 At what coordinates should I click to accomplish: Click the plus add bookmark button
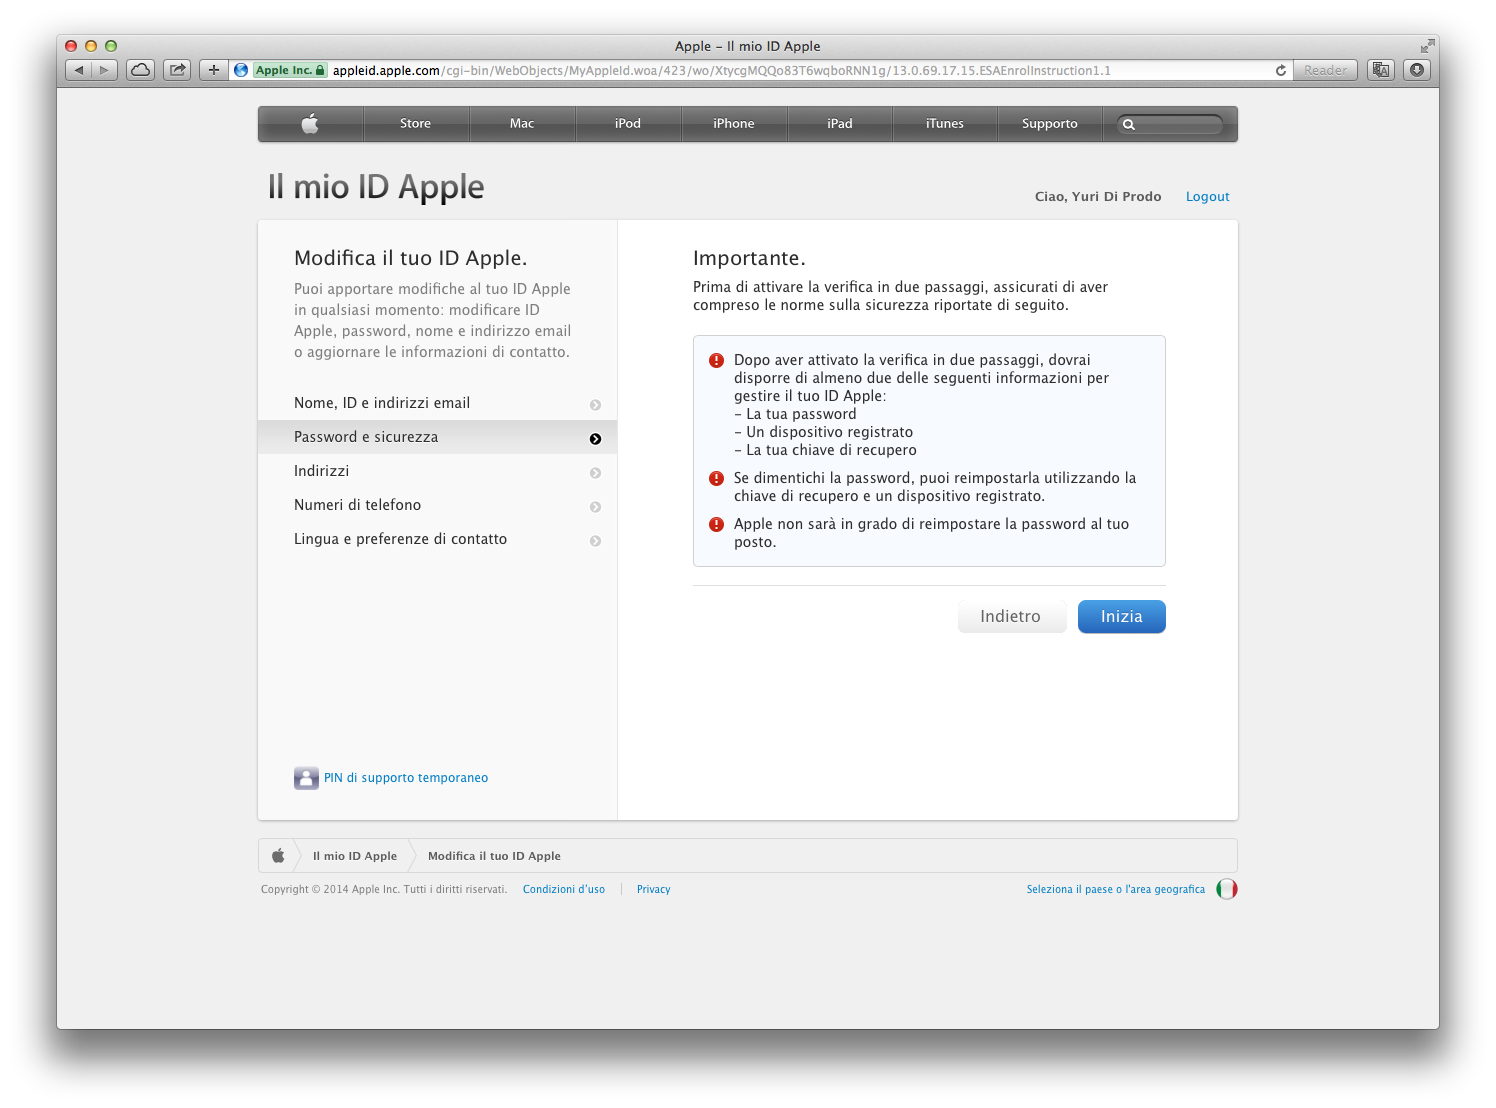coord(213,70)
